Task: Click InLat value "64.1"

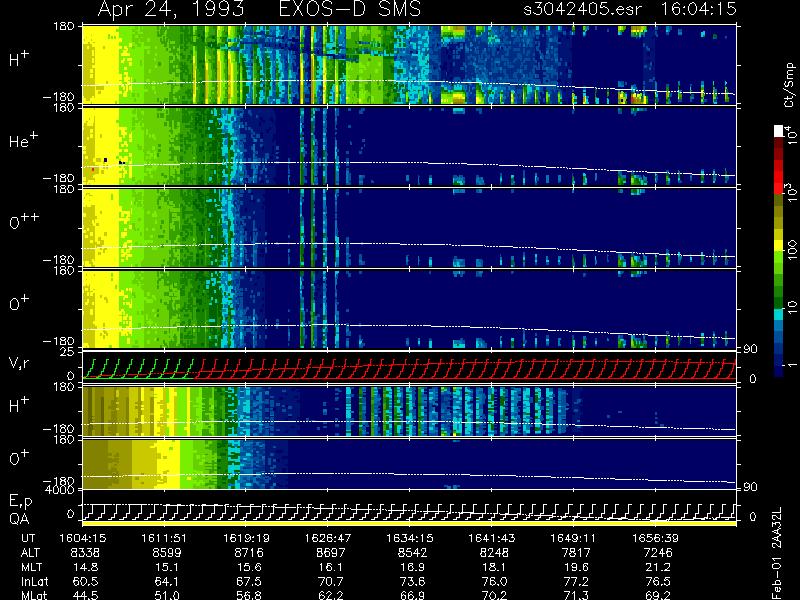Action: point(167,581)
